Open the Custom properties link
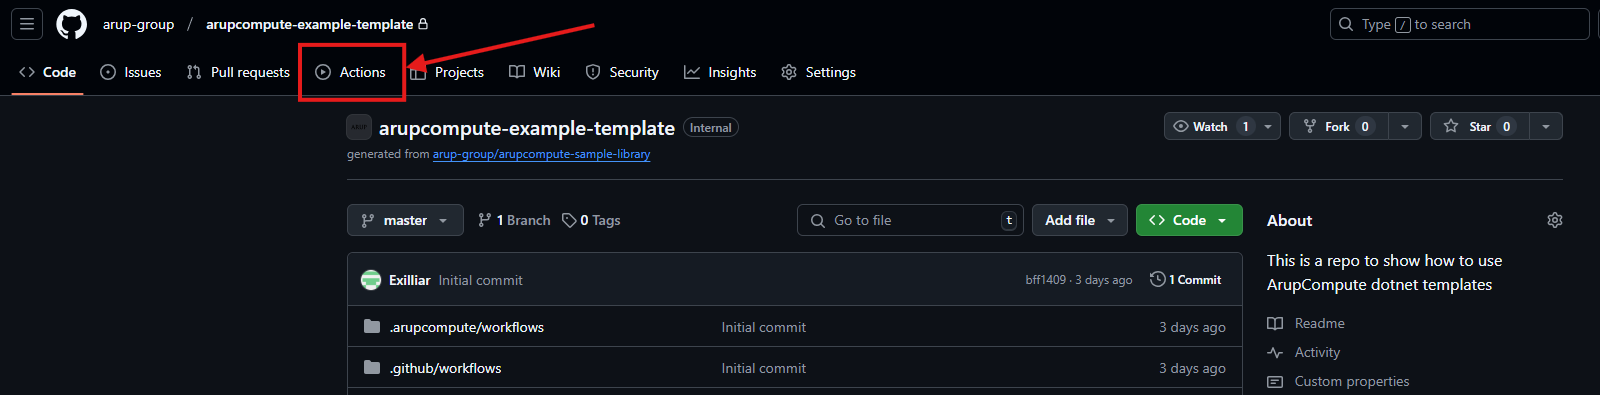 1338,381
